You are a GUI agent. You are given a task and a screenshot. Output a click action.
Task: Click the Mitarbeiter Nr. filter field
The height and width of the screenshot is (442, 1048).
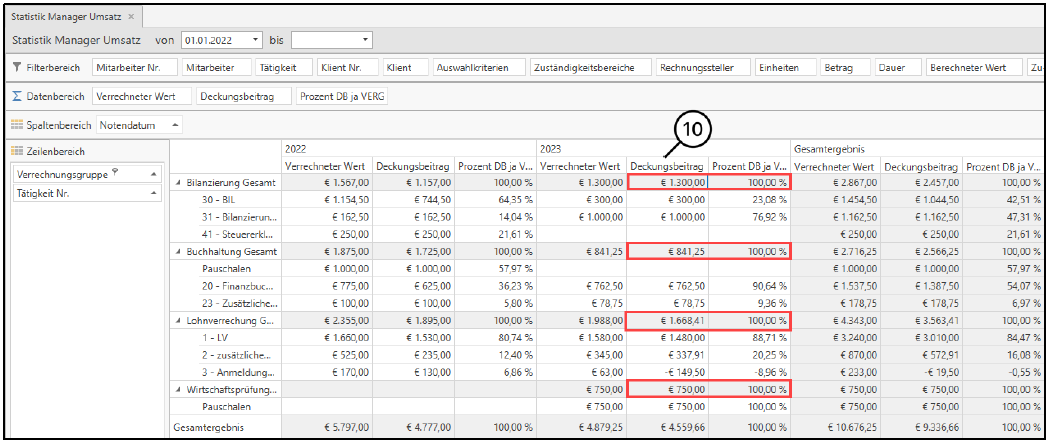tap(132, 68)
